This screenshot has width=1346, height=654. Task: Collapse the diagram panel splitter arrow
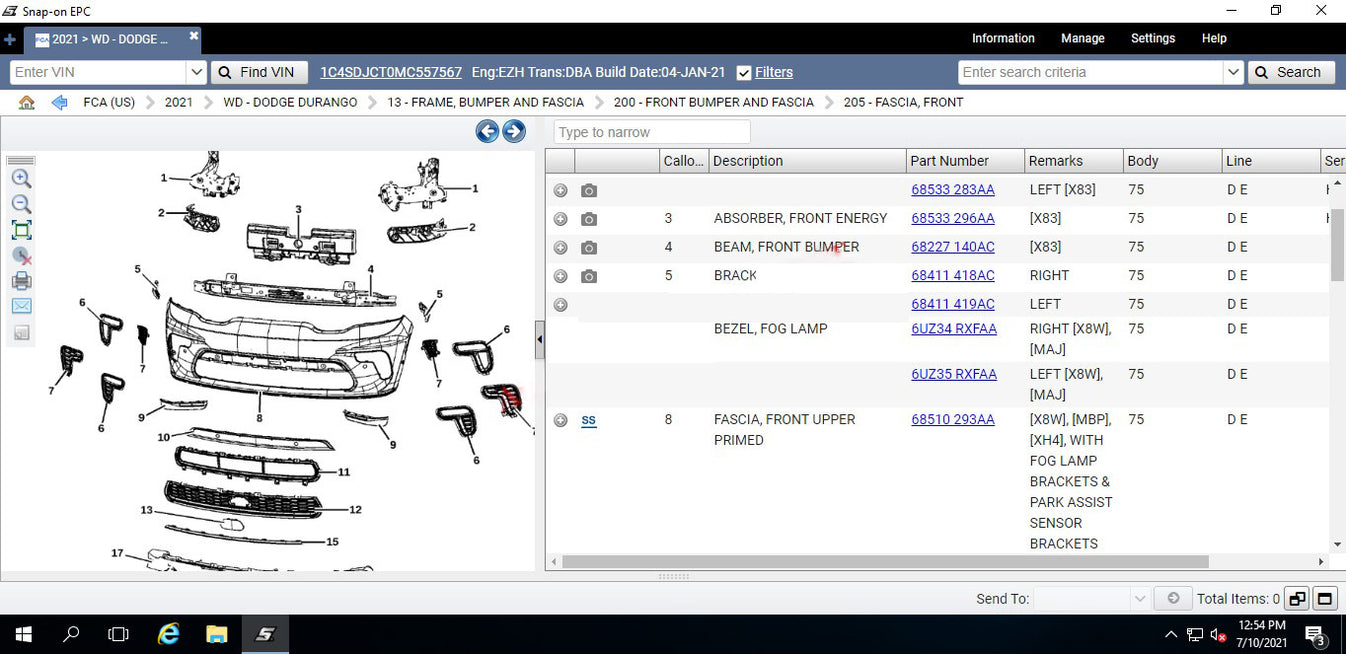click(x=540, y=340)
